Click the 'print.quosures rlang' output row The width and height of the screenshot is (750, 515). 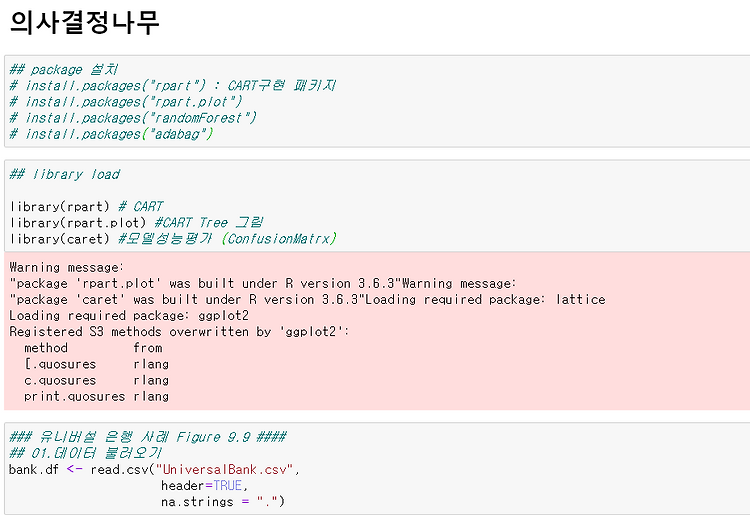[96, 396]
